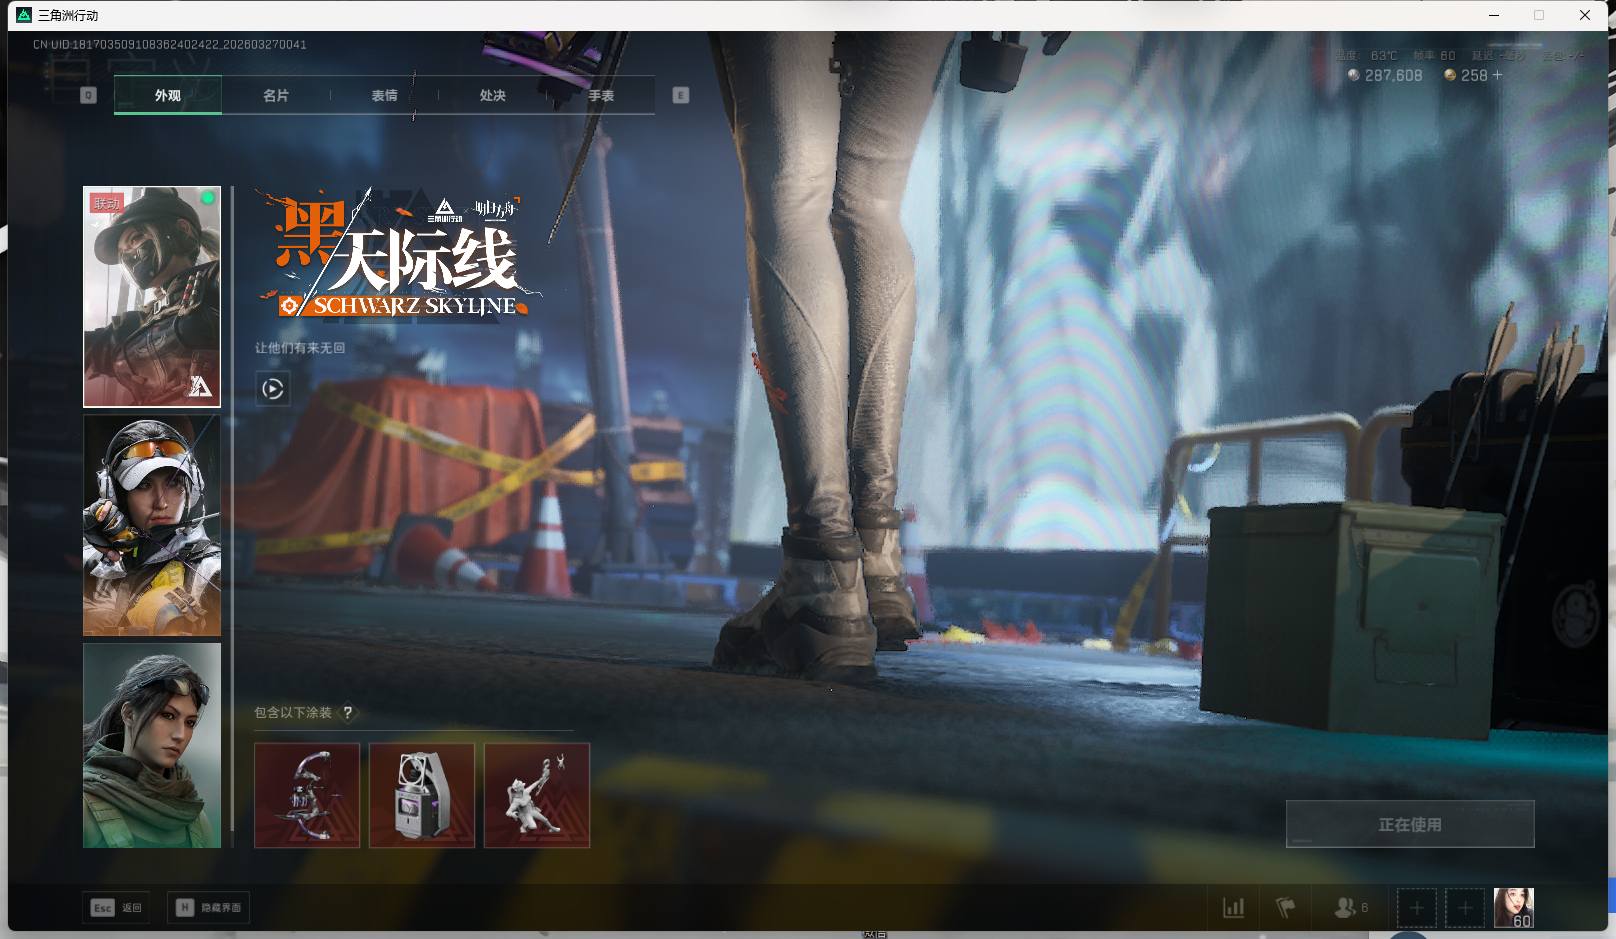Go to the 处决 tab
The width and height of the screenshot is (1616, 939).
(x=492, y=96)
